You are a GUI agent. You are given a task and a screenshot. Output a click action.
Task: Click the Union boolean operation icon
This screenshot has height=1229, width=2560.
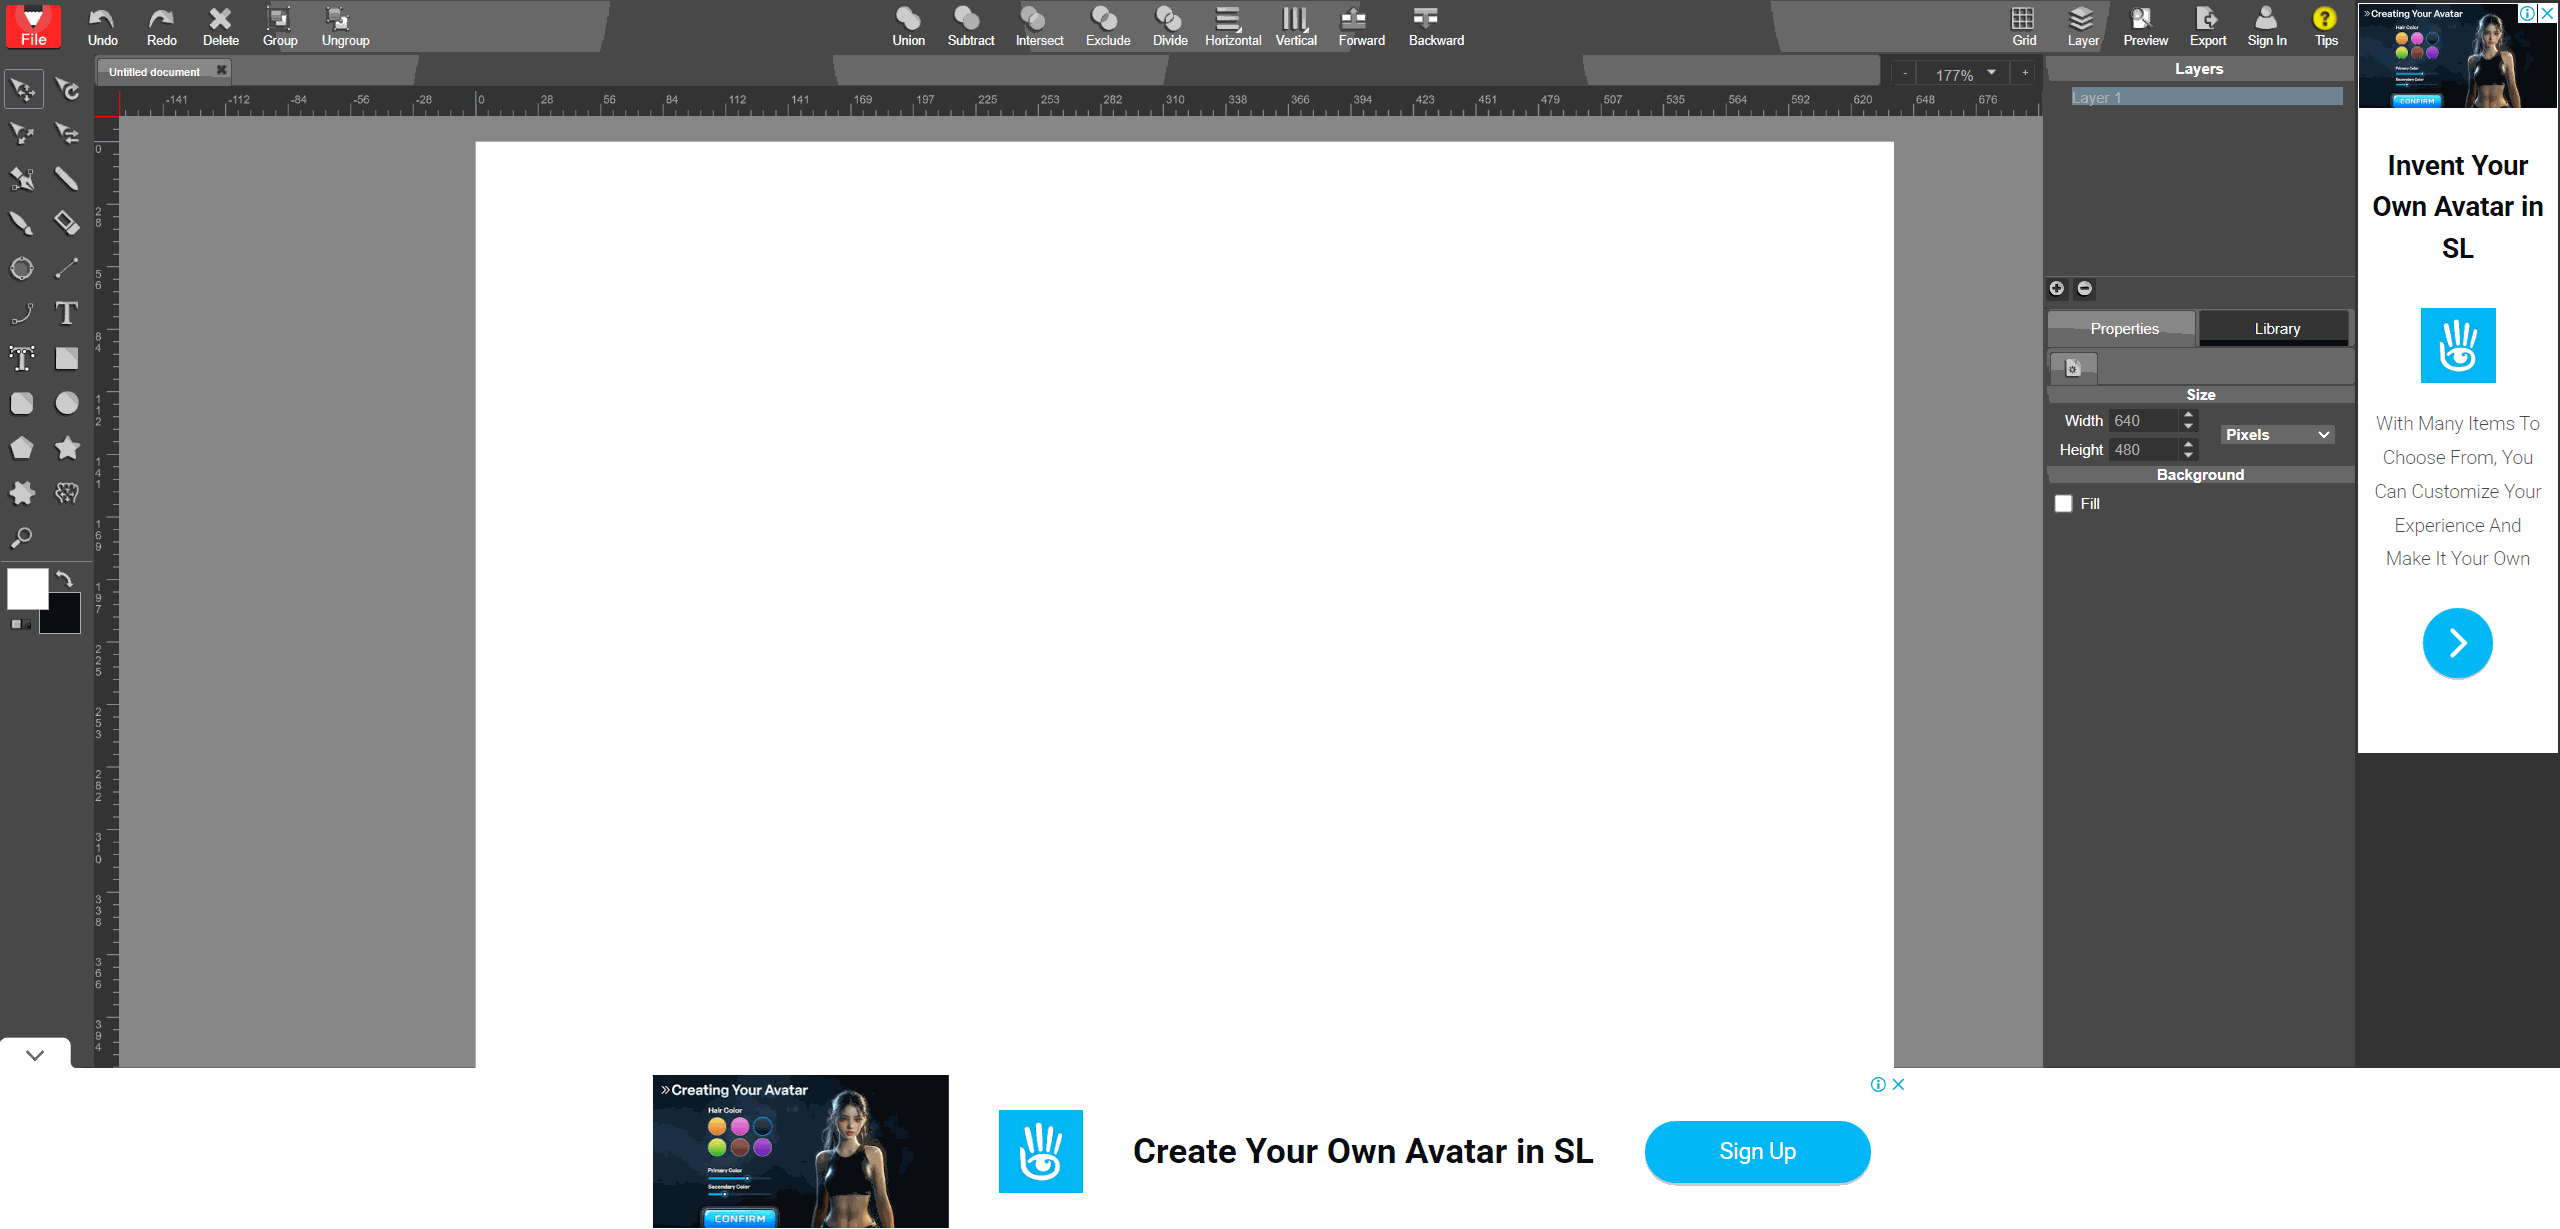(908, 27)
